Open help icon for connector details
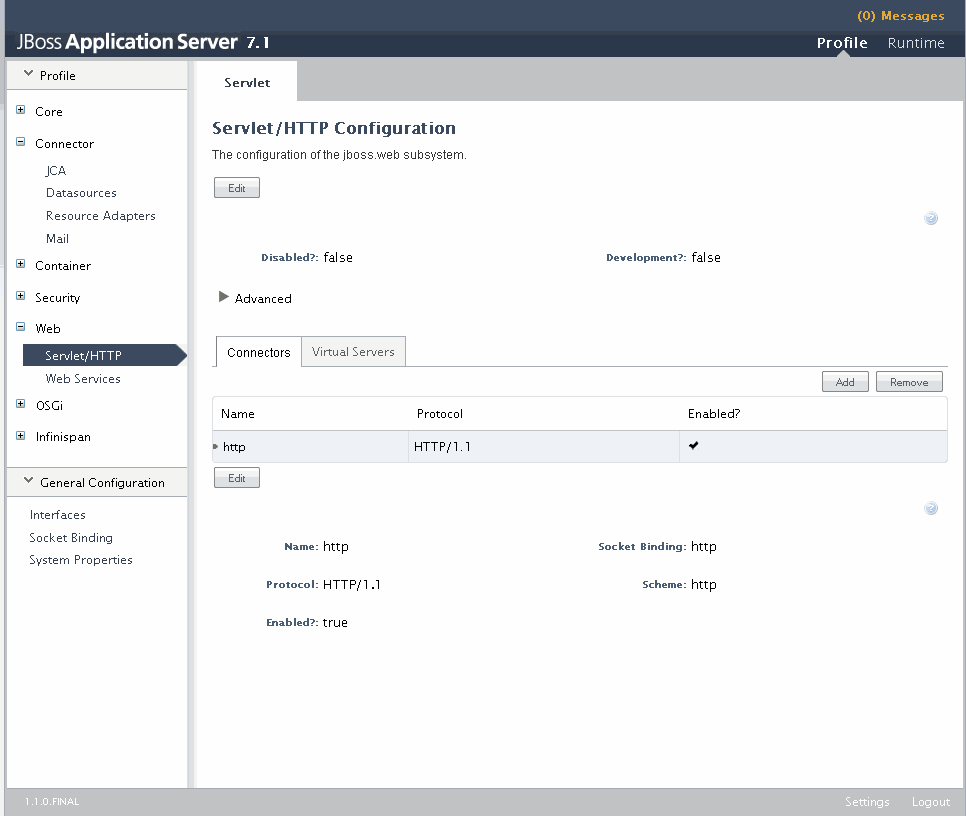 tap(931, 508)
